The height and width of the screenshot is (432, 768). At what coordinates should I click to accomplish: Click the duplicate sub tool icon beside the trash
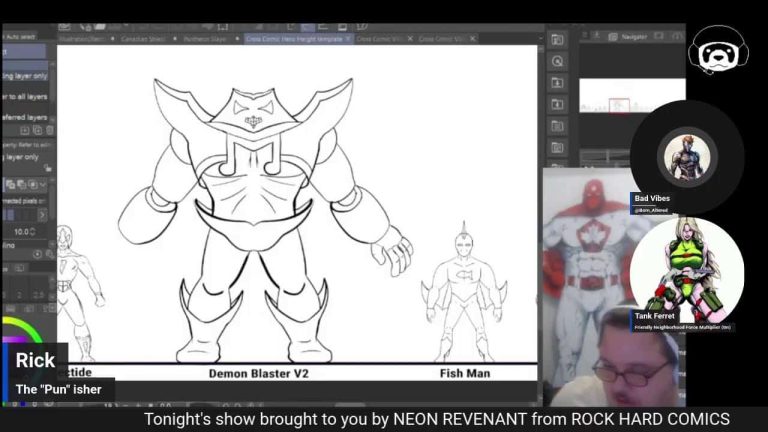37,130
